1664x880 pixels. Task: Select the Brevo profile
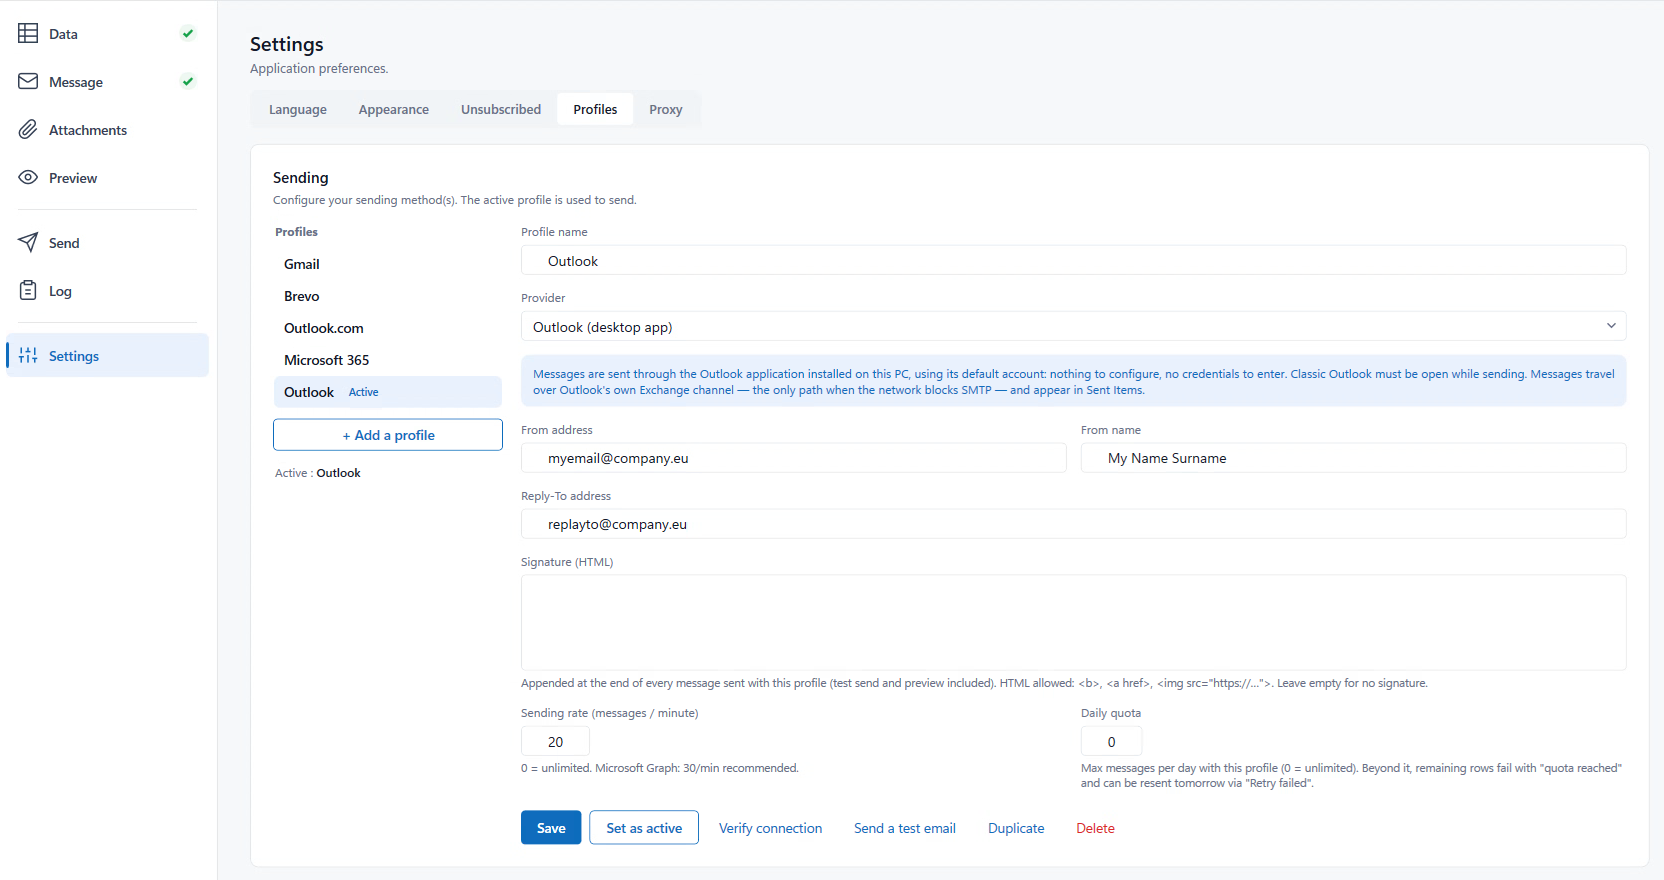click(x=388, y=296)
